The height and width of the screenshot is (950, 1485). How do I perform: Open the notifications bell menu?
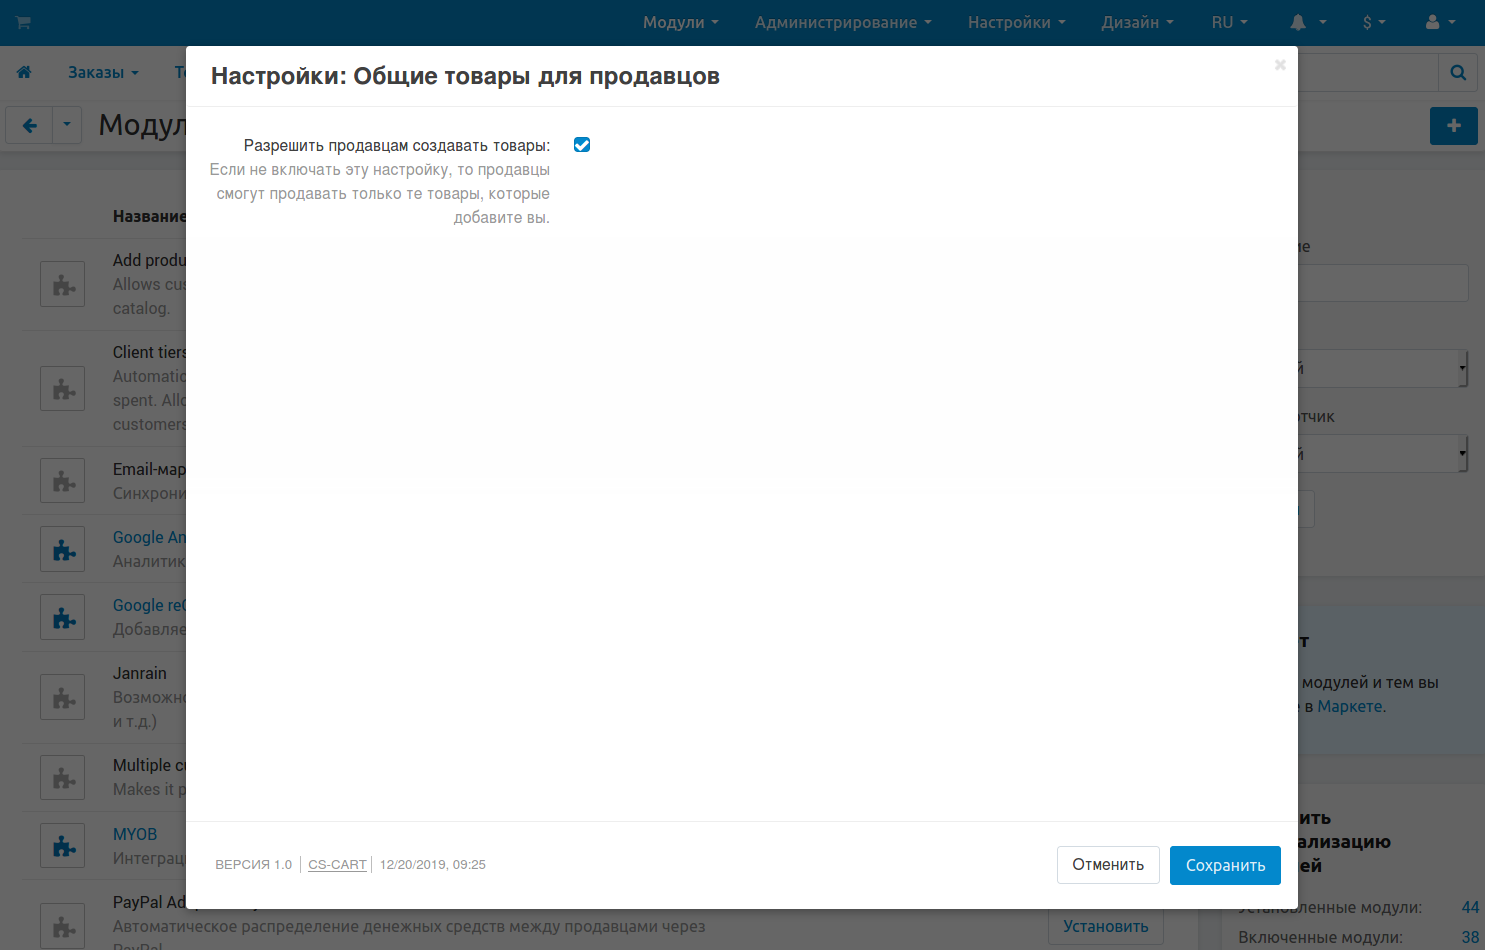click(1307, 22)
